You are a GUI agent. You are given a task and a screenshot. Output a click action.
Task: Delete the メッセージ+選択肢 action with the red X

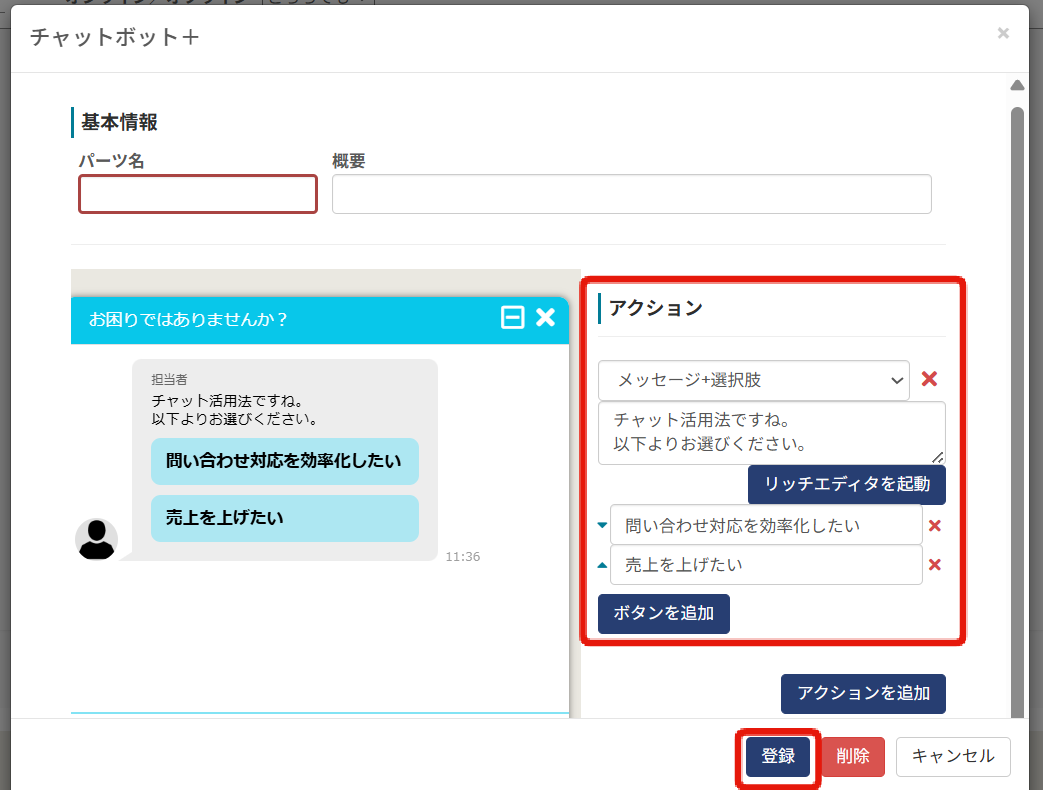pos(928,380)
